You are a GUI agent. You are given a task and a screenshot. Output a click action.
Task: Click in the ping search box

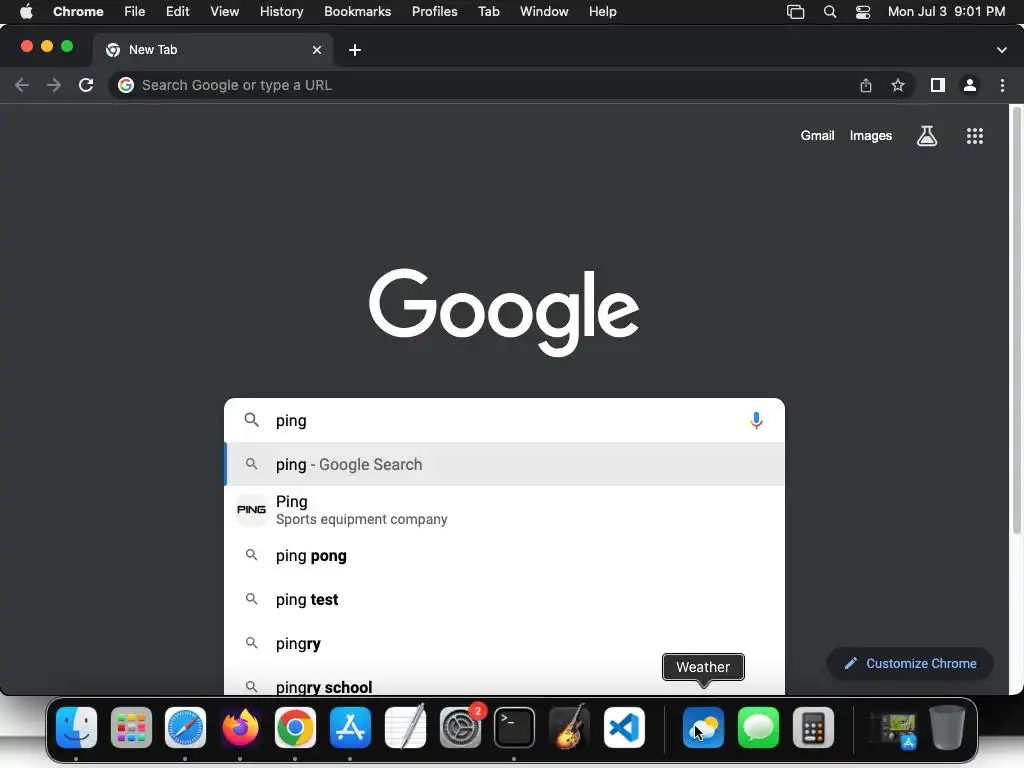[x=504, y=421]
